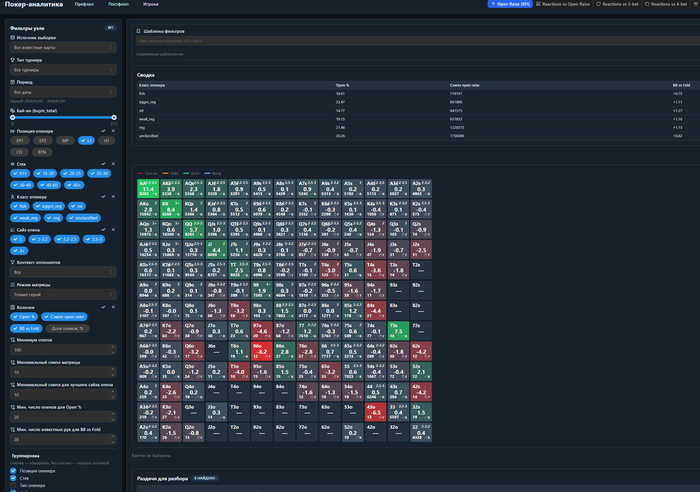
Task: Uncheck Позиция опенера grouping checkbox
Action: click(x=13, y=471)
